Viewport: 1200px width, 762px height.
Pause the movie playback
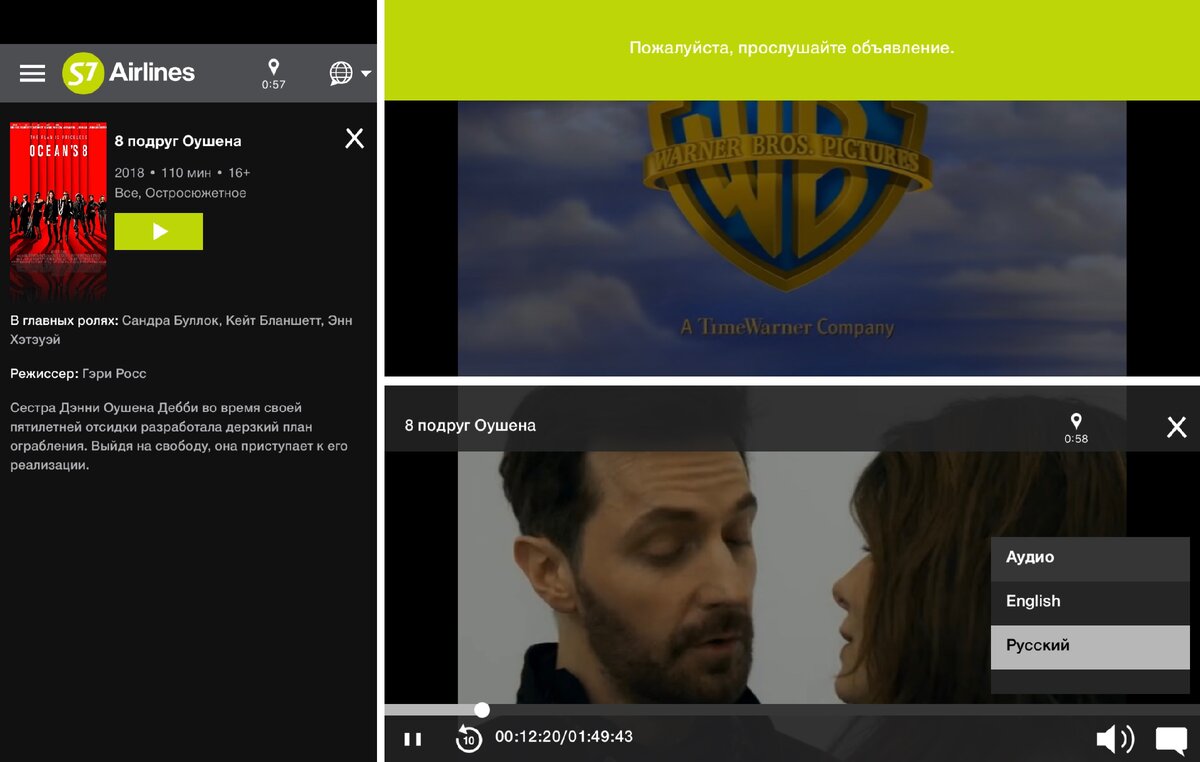coord(412,739)
